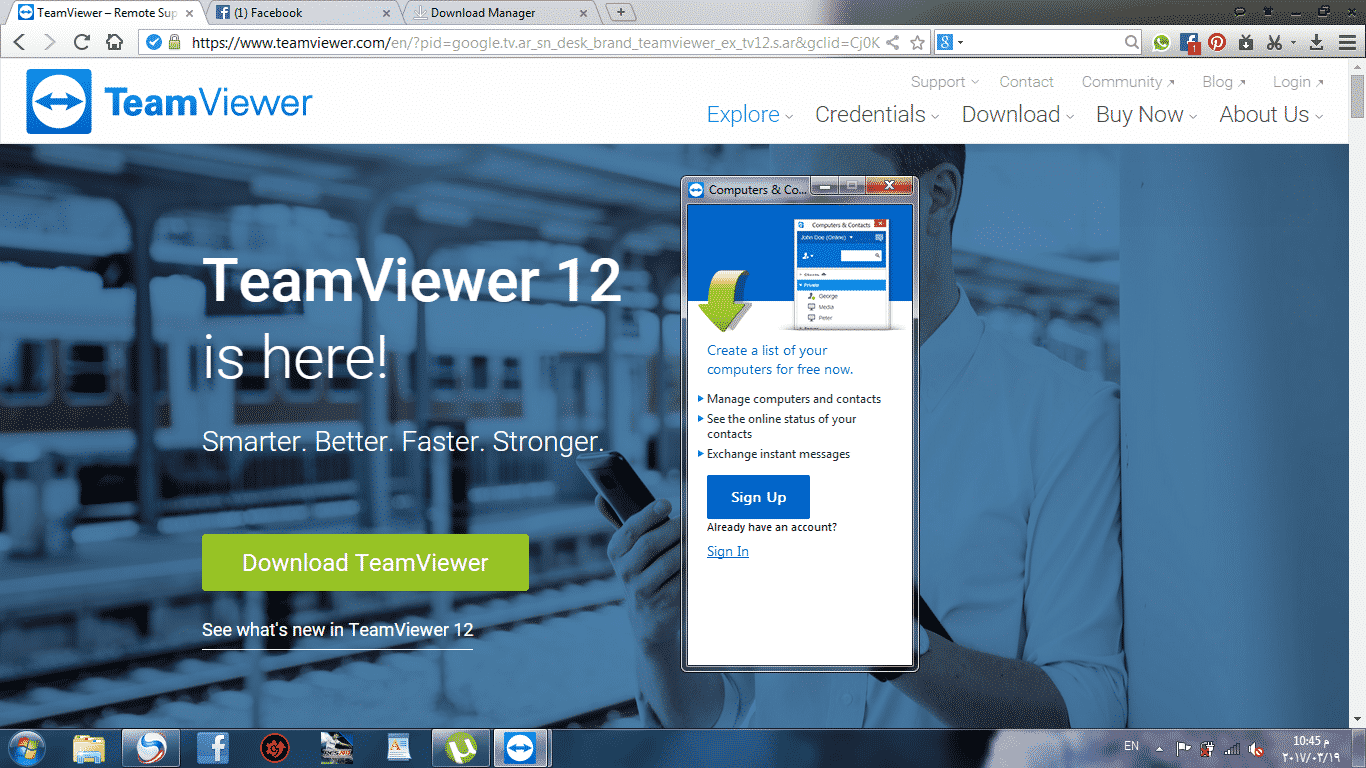Click the scissors screenshot tool icon
This screenshot has width=1366, height=768.
pos(1274,43)
